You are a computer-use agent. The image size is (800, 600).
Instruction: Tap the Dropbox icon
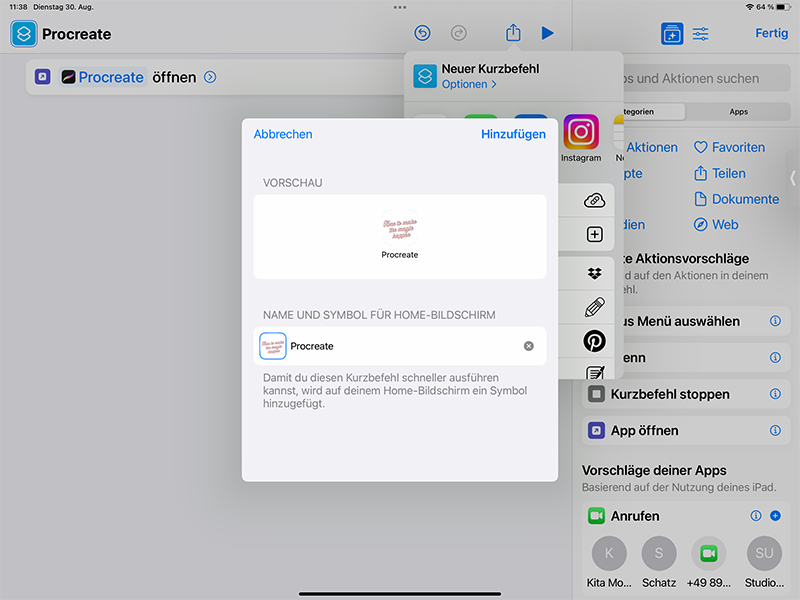tap(594, 274)
